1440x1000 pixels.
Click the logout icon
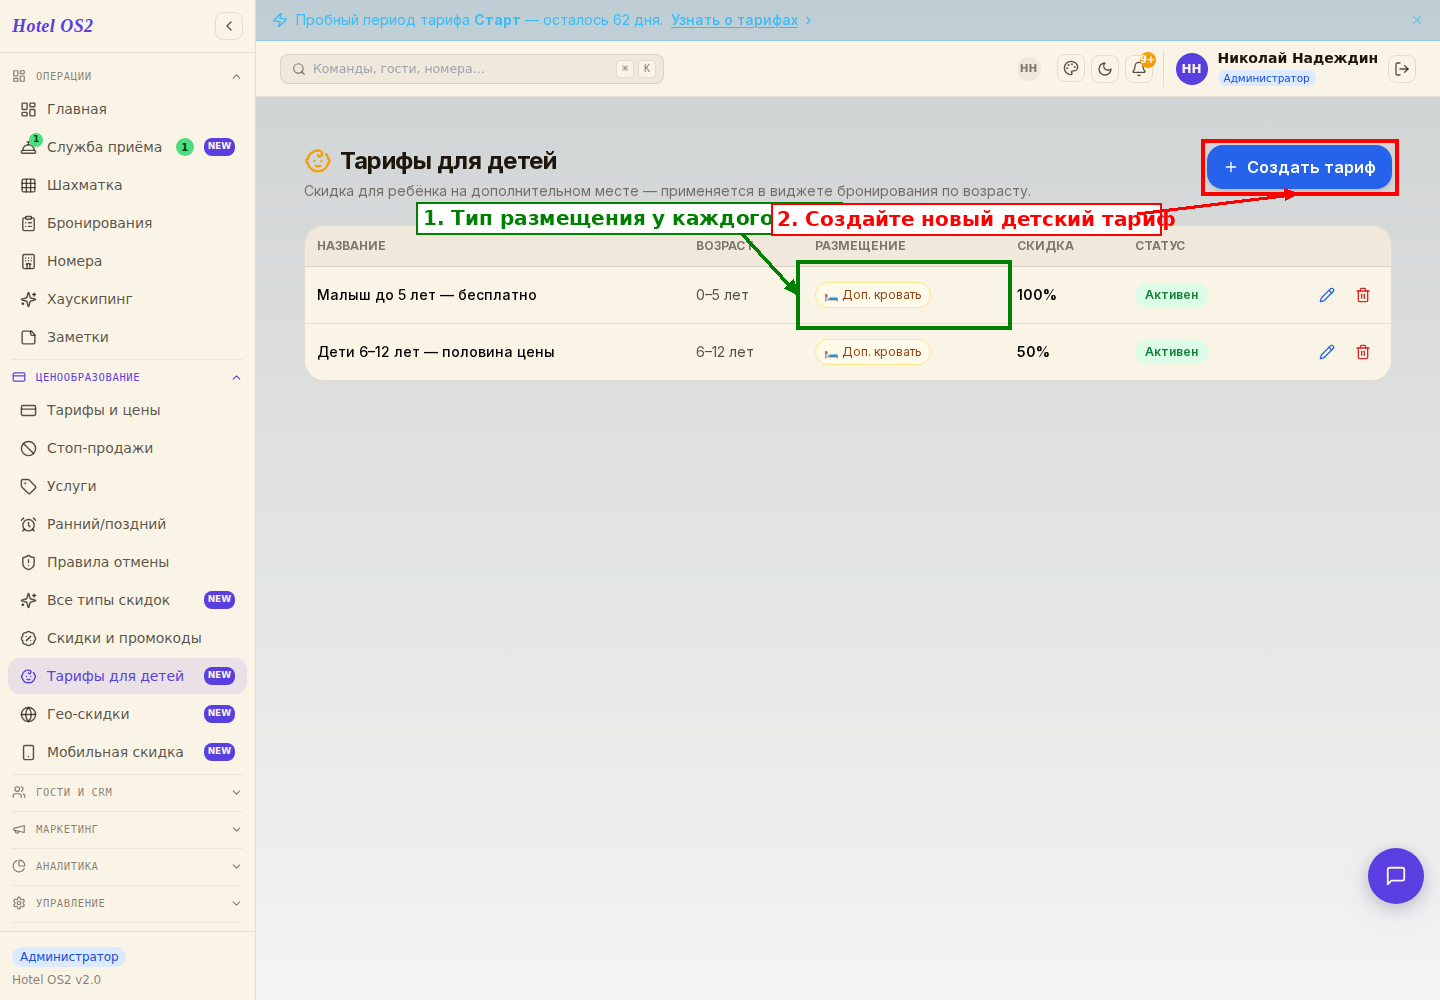coord(1402,69)
